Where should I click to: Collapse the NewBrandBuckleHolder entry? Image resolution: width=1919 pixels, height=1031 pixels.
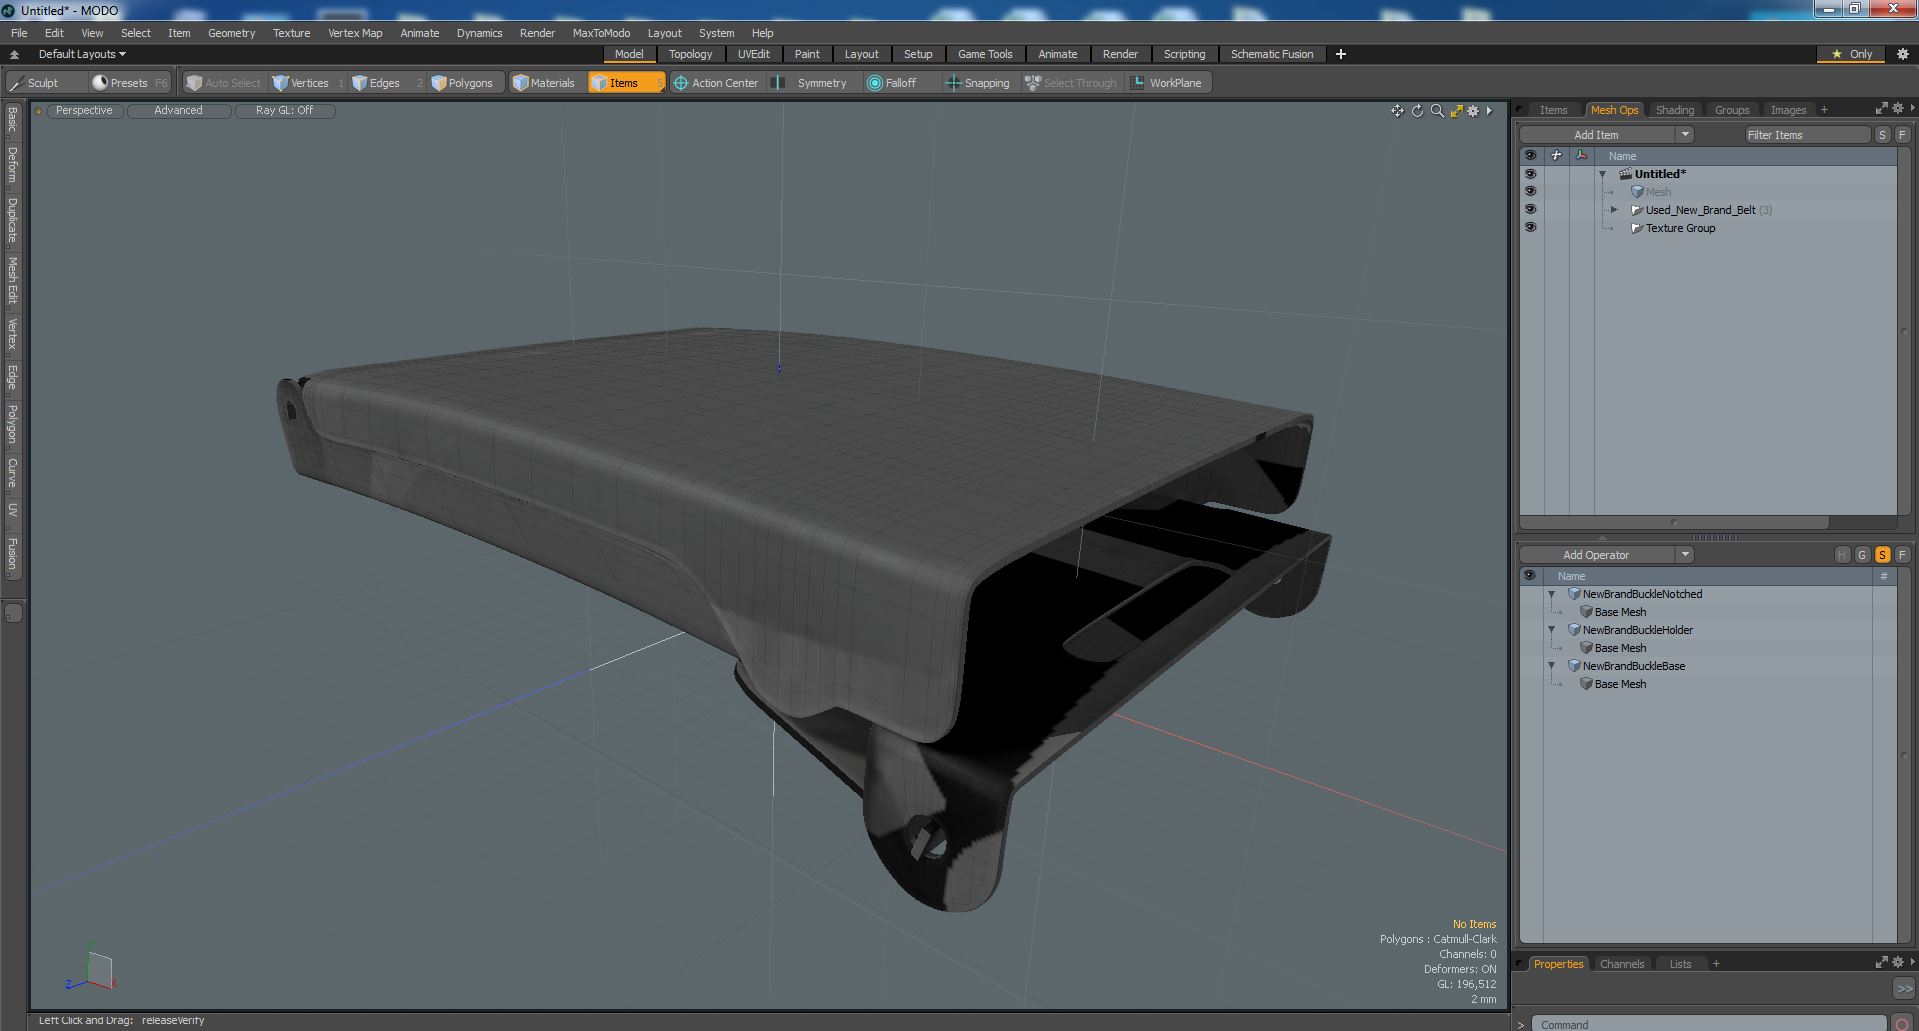(x=1552, y=630)
